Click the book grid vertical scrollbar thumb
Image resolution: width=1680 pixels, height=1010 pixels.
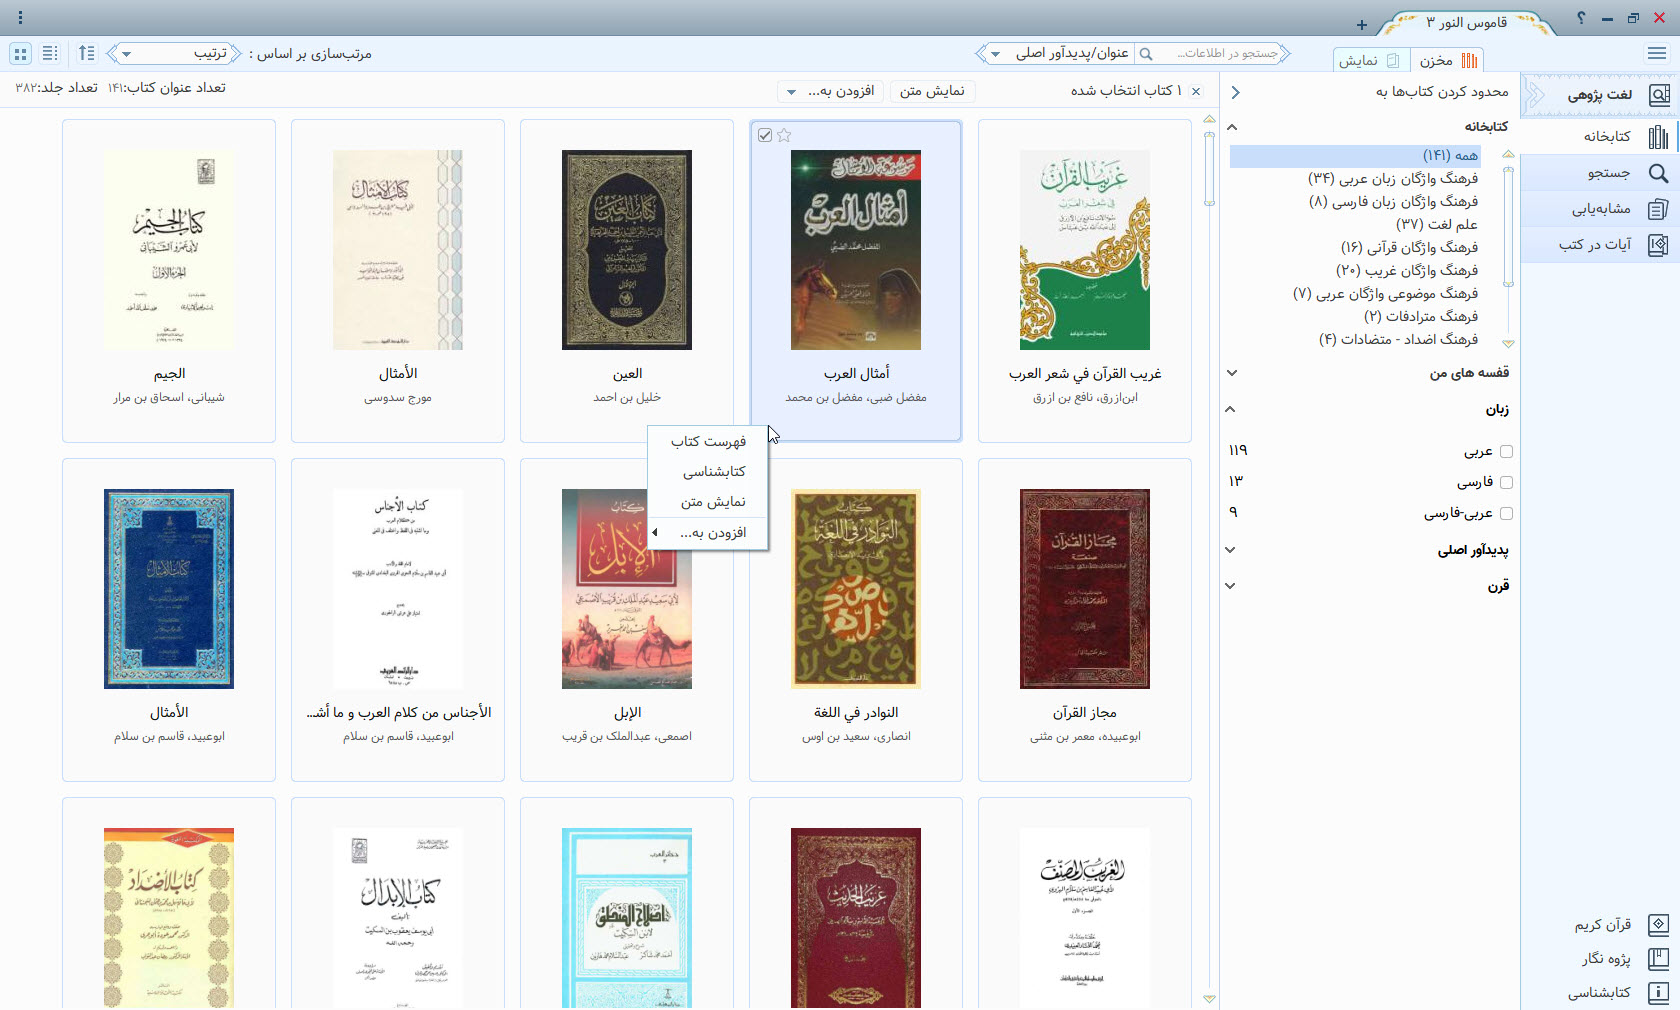click(x=1209, y=168)
